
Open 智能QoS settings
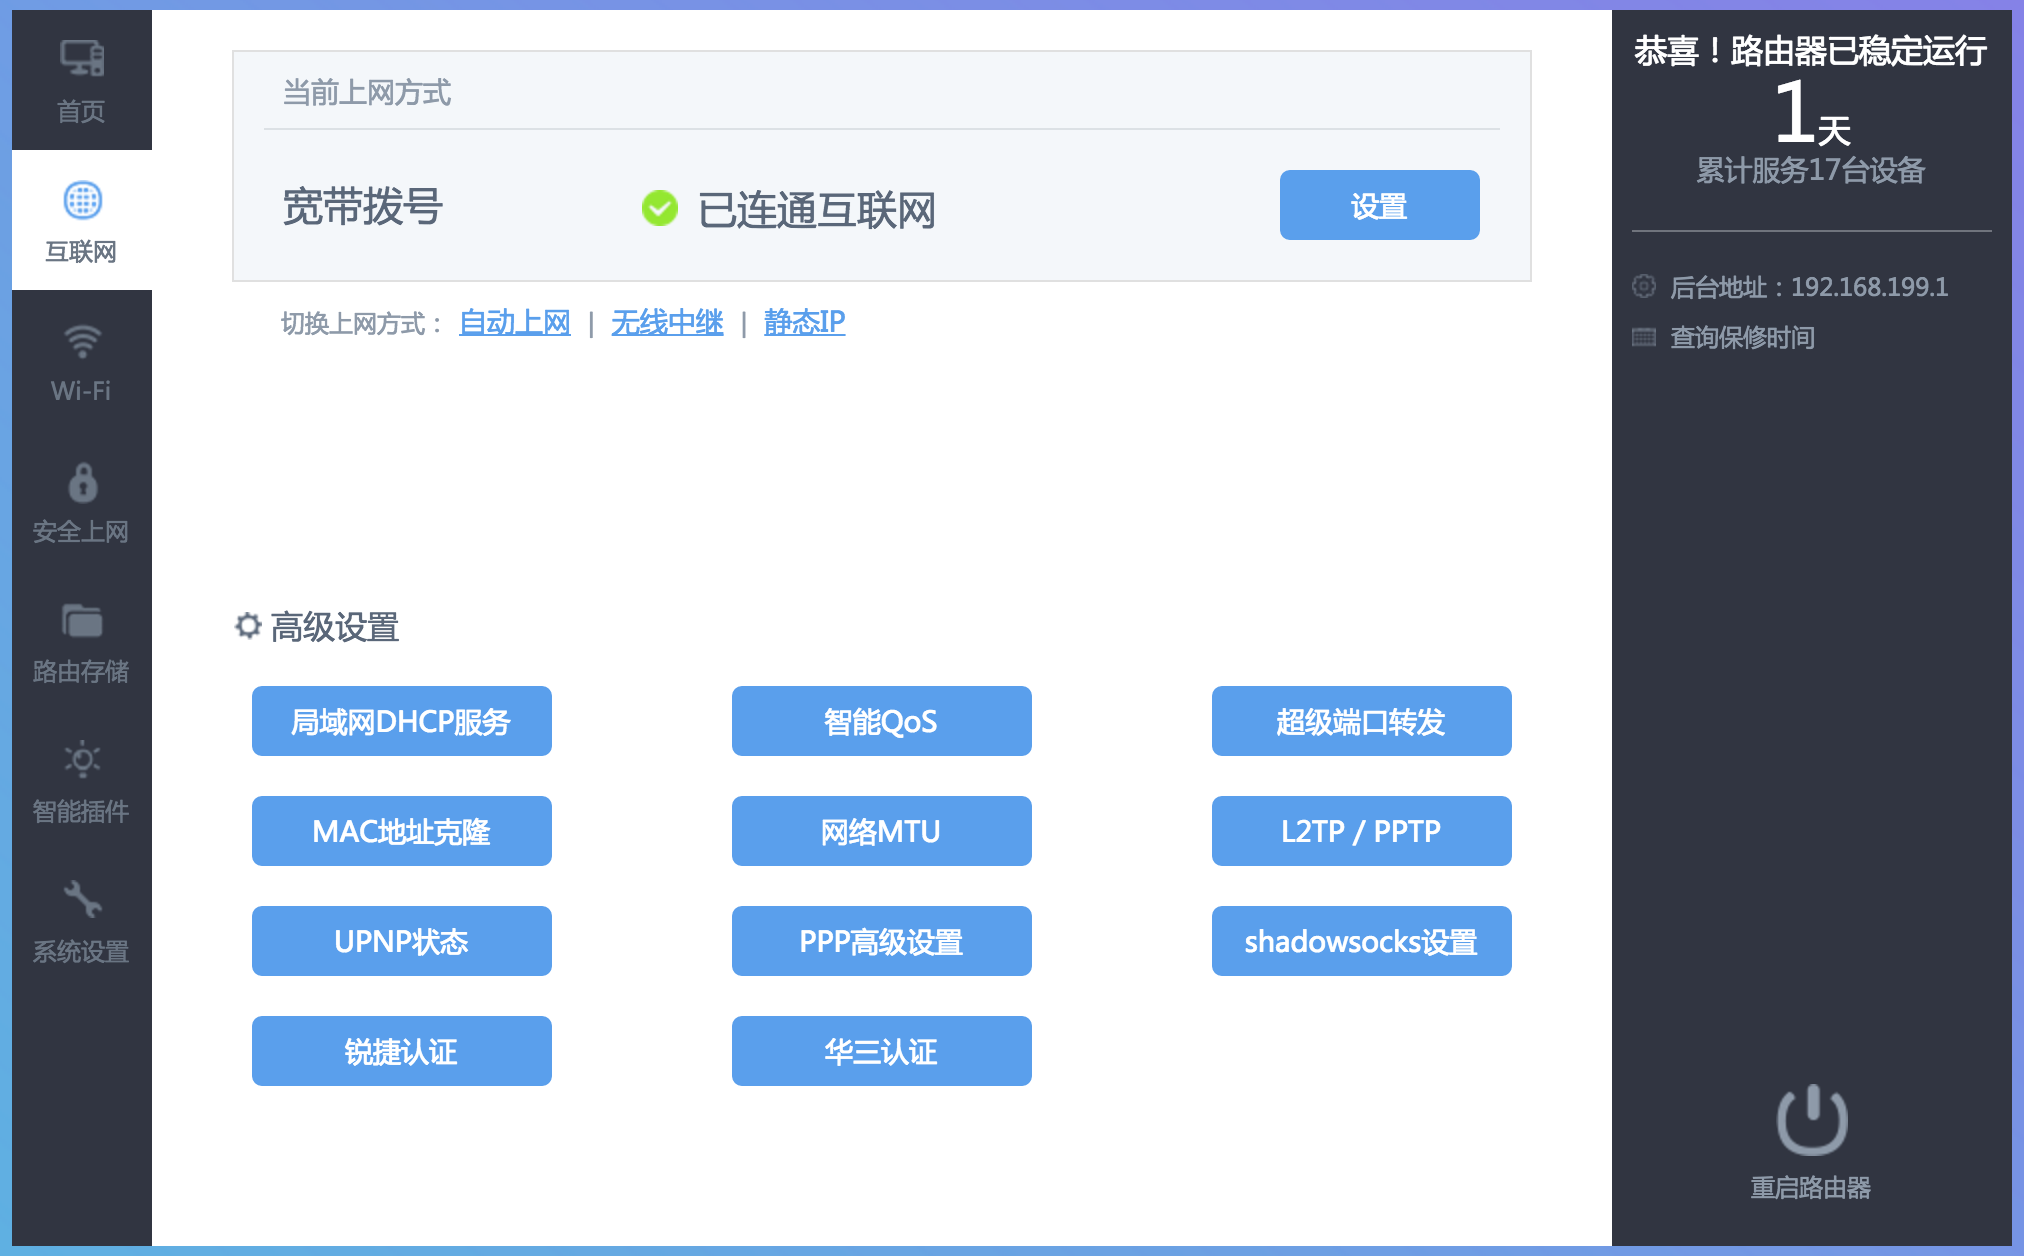click(x=881, y=721)
